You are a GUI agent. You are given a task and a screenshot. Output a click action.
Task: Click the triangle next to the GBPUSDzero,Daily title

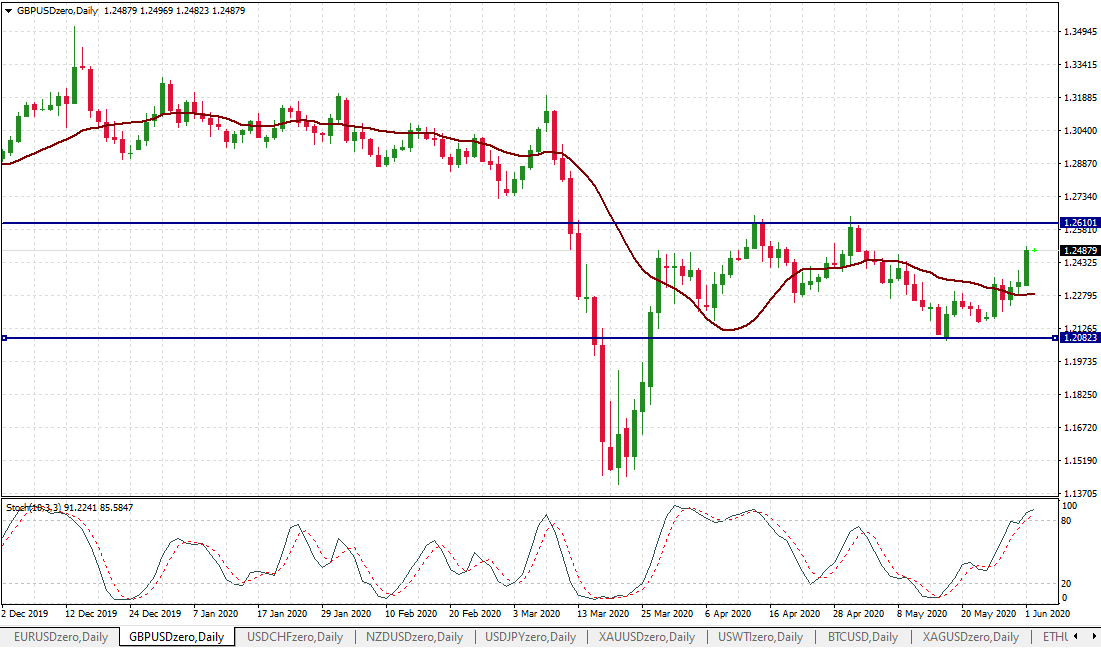[8, 10]
